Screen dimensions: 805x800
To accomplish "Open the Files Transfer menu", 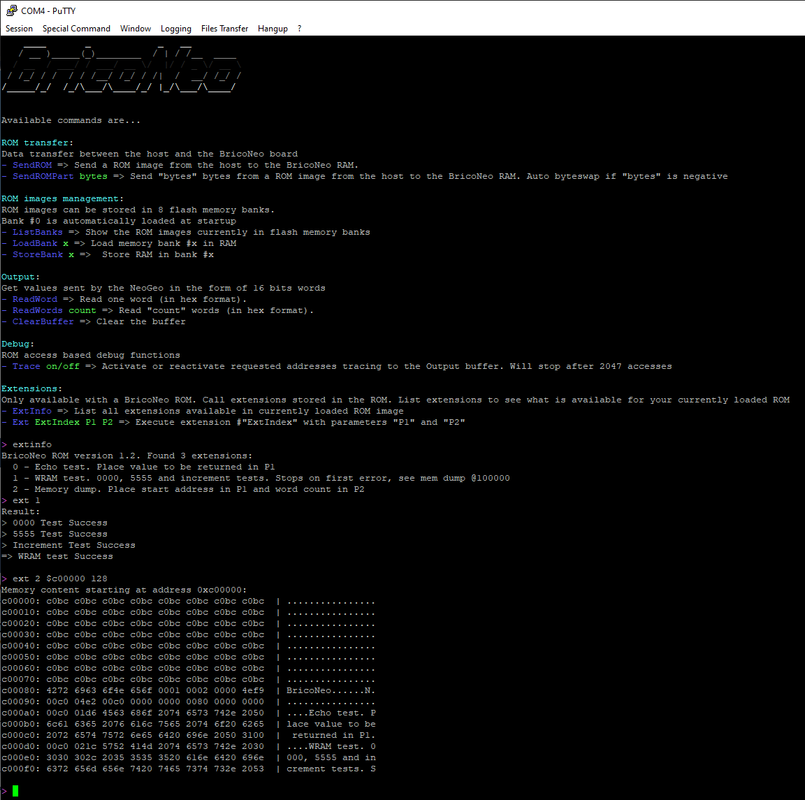I will tap(224, 29).
